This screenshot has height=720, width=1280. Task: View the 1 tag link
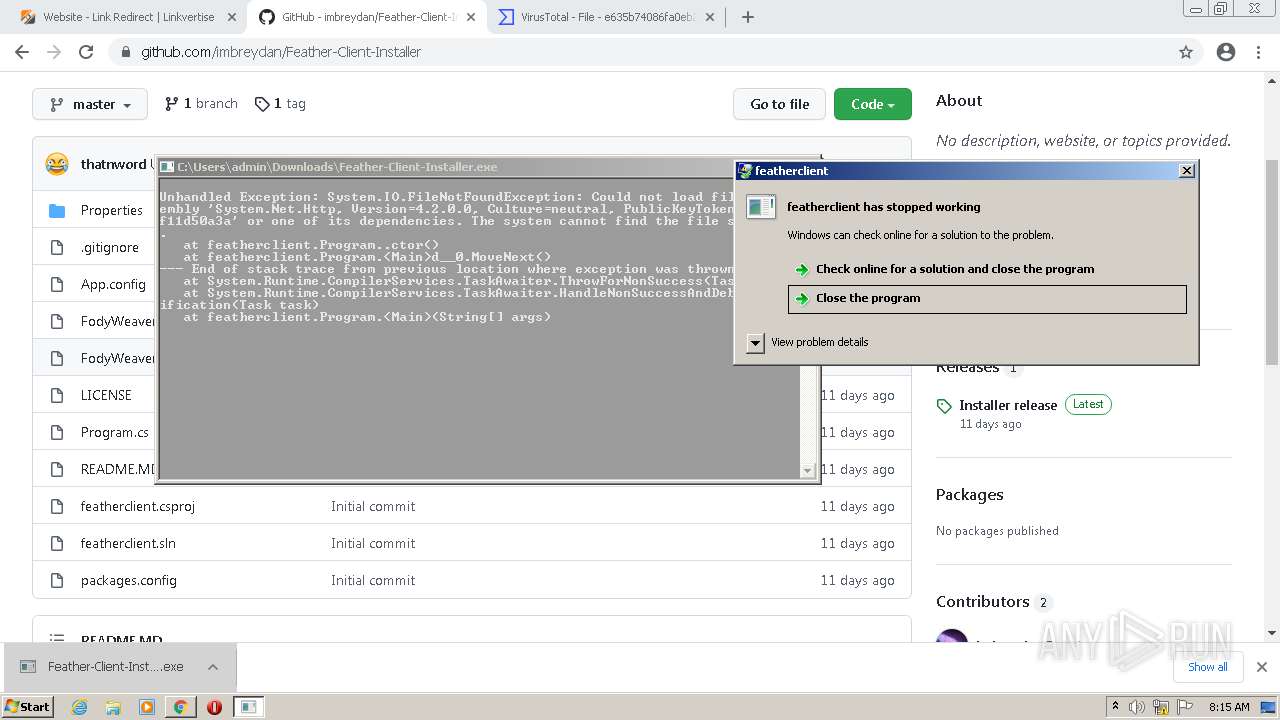tap(280, 103)
